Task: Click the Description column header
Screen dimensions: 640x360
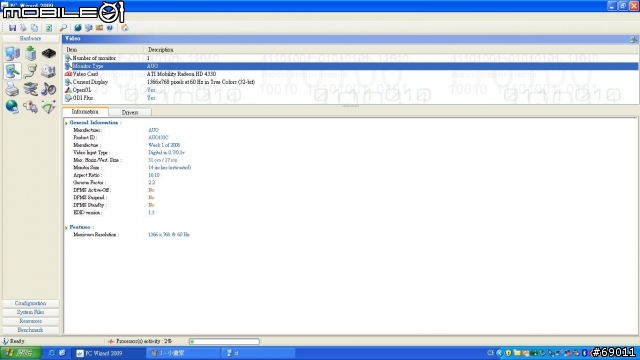Action: (391, 50)
